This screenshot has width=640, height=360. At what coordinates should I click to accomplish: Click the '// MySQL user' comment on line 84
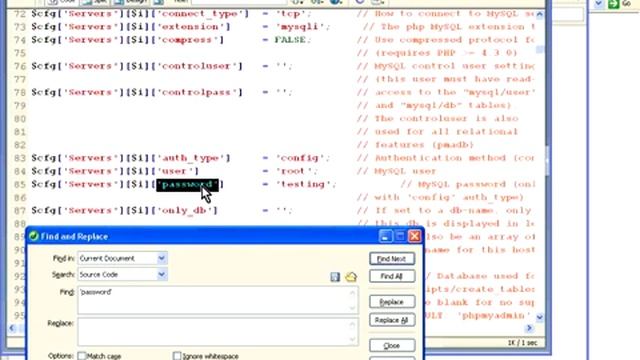397,171
